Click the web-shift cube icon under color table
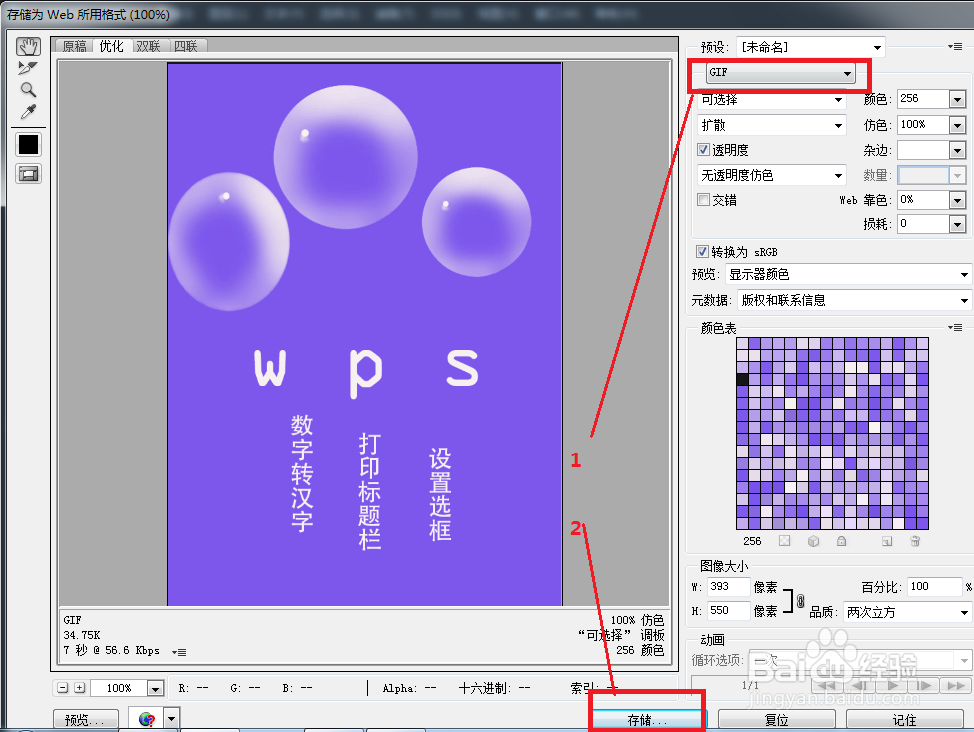The width and height of the screenshot is (974, 732). pyautogui.click(x=813, y=541)
